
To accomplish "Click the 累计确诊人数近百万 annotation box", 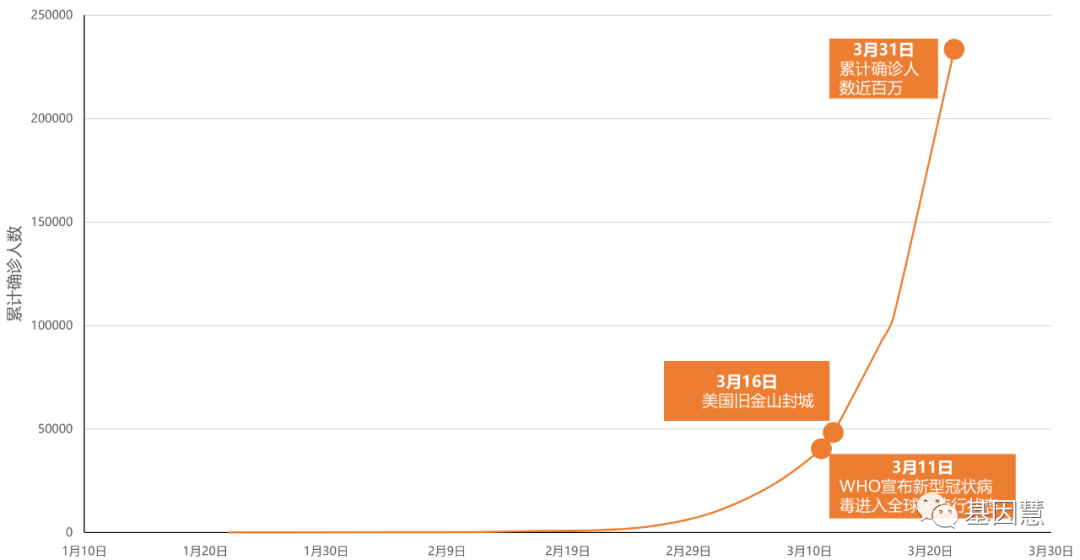I will pos(883,69).
